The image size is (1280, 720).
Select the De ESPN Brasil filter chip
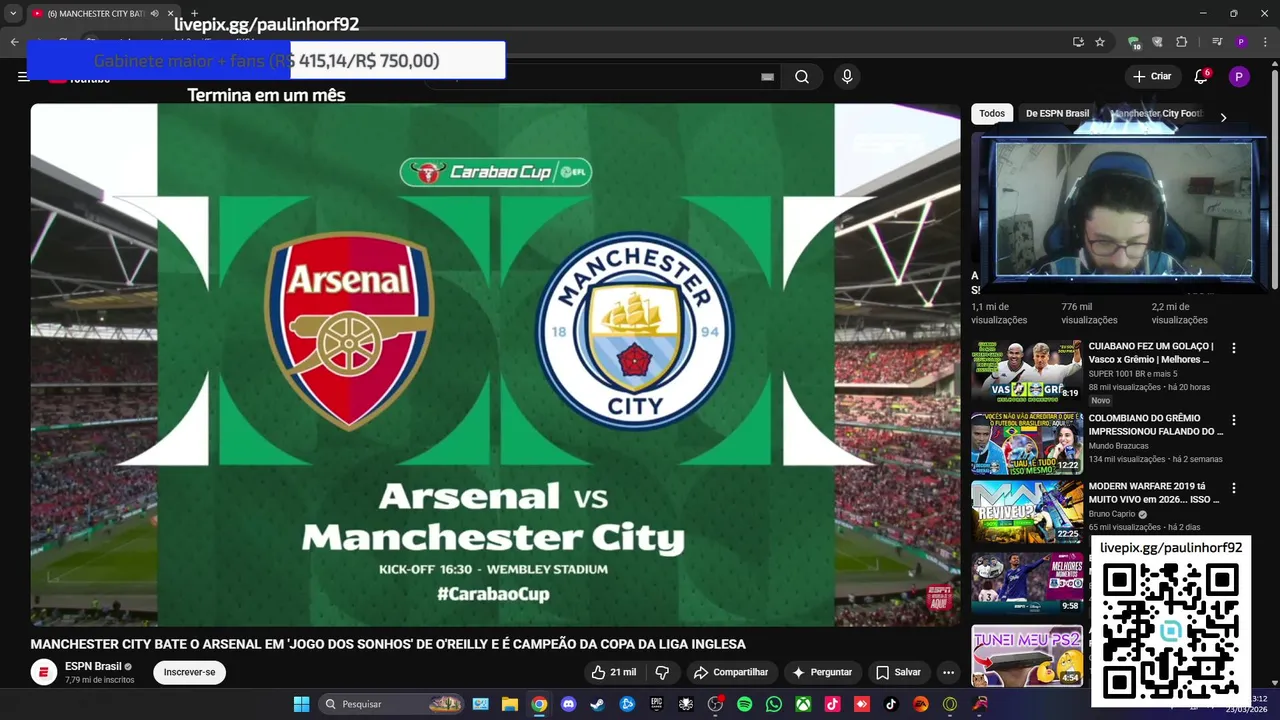tap(1057, 114)
